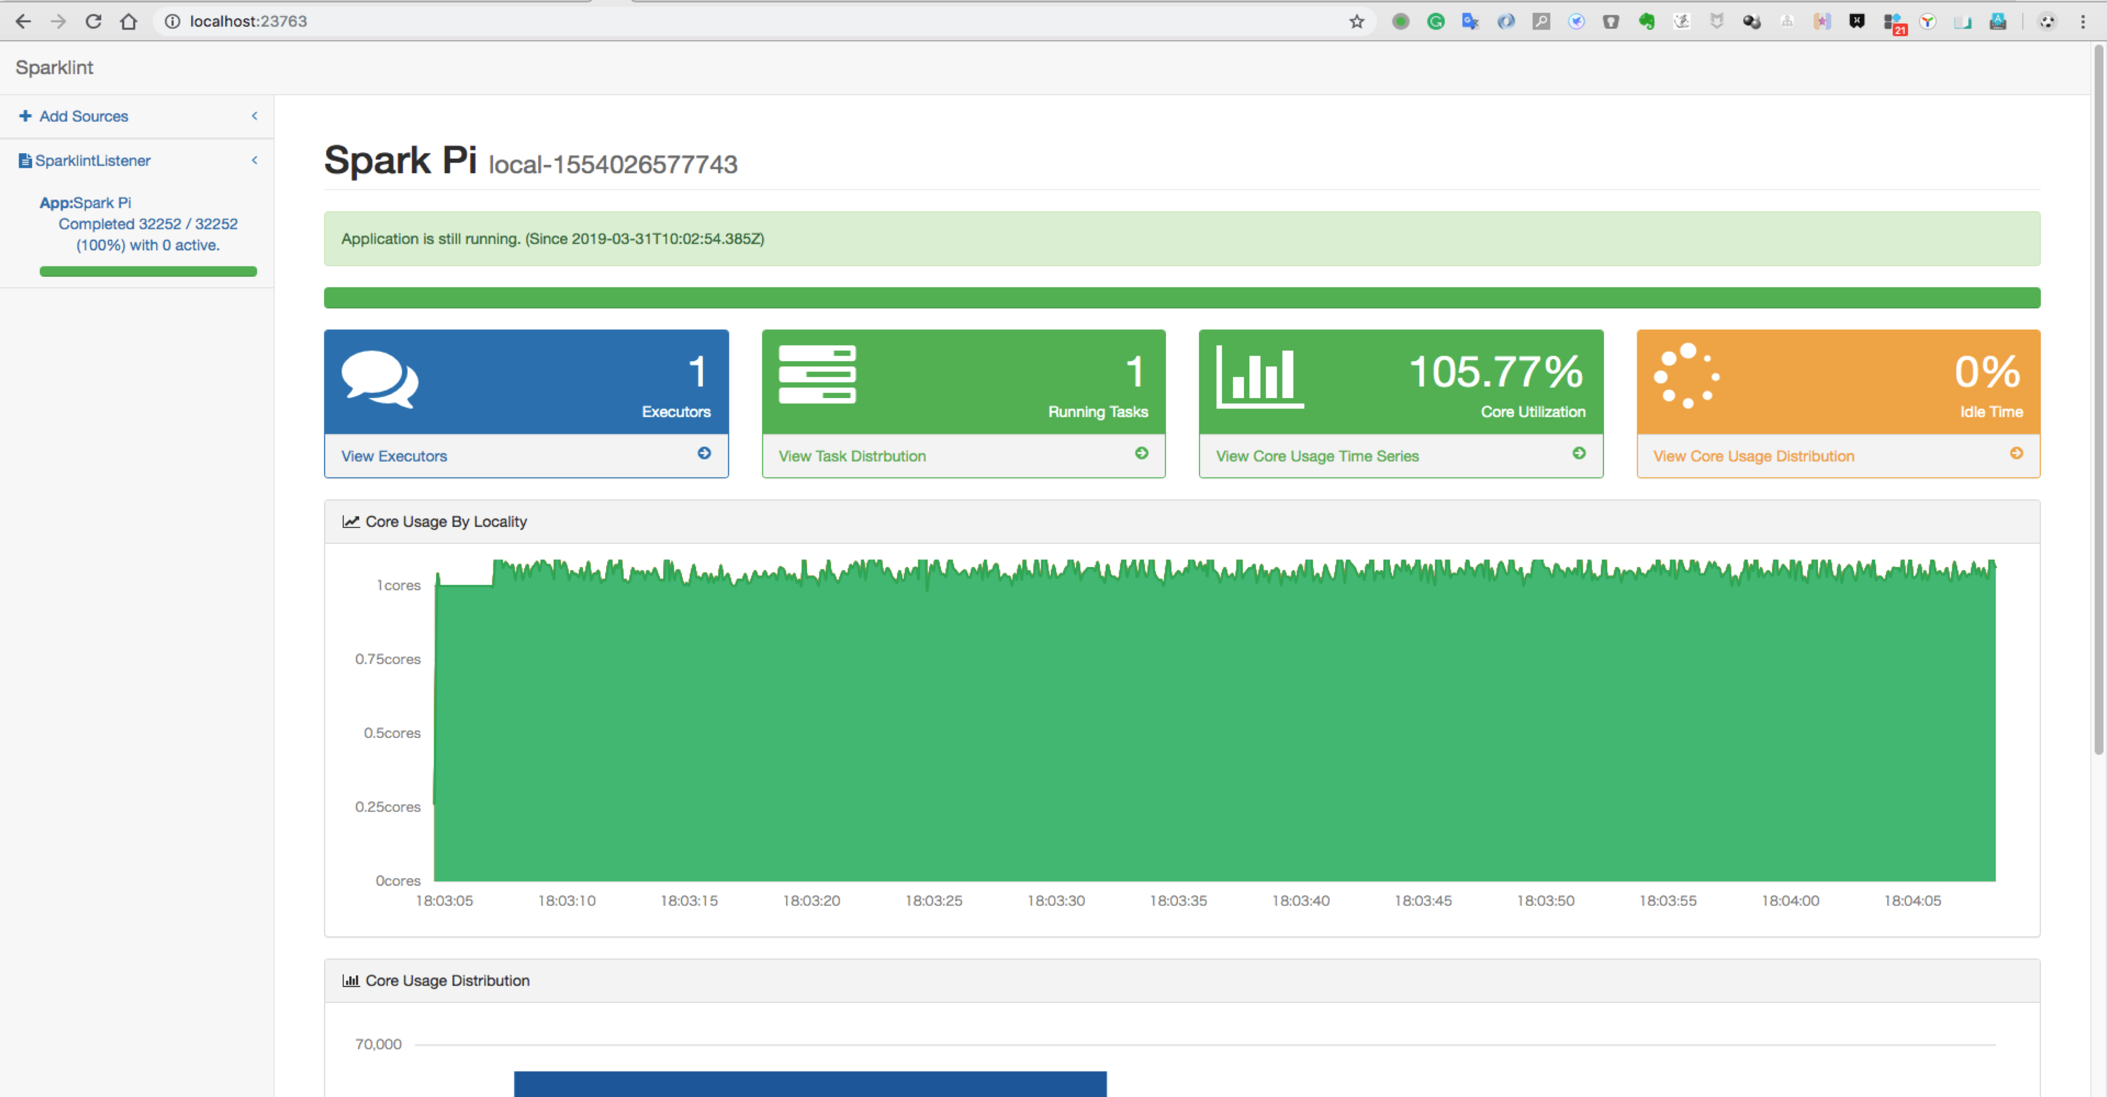Reload the page with the refresh icon
The image size is (2107, 1097).
(93, 21)
